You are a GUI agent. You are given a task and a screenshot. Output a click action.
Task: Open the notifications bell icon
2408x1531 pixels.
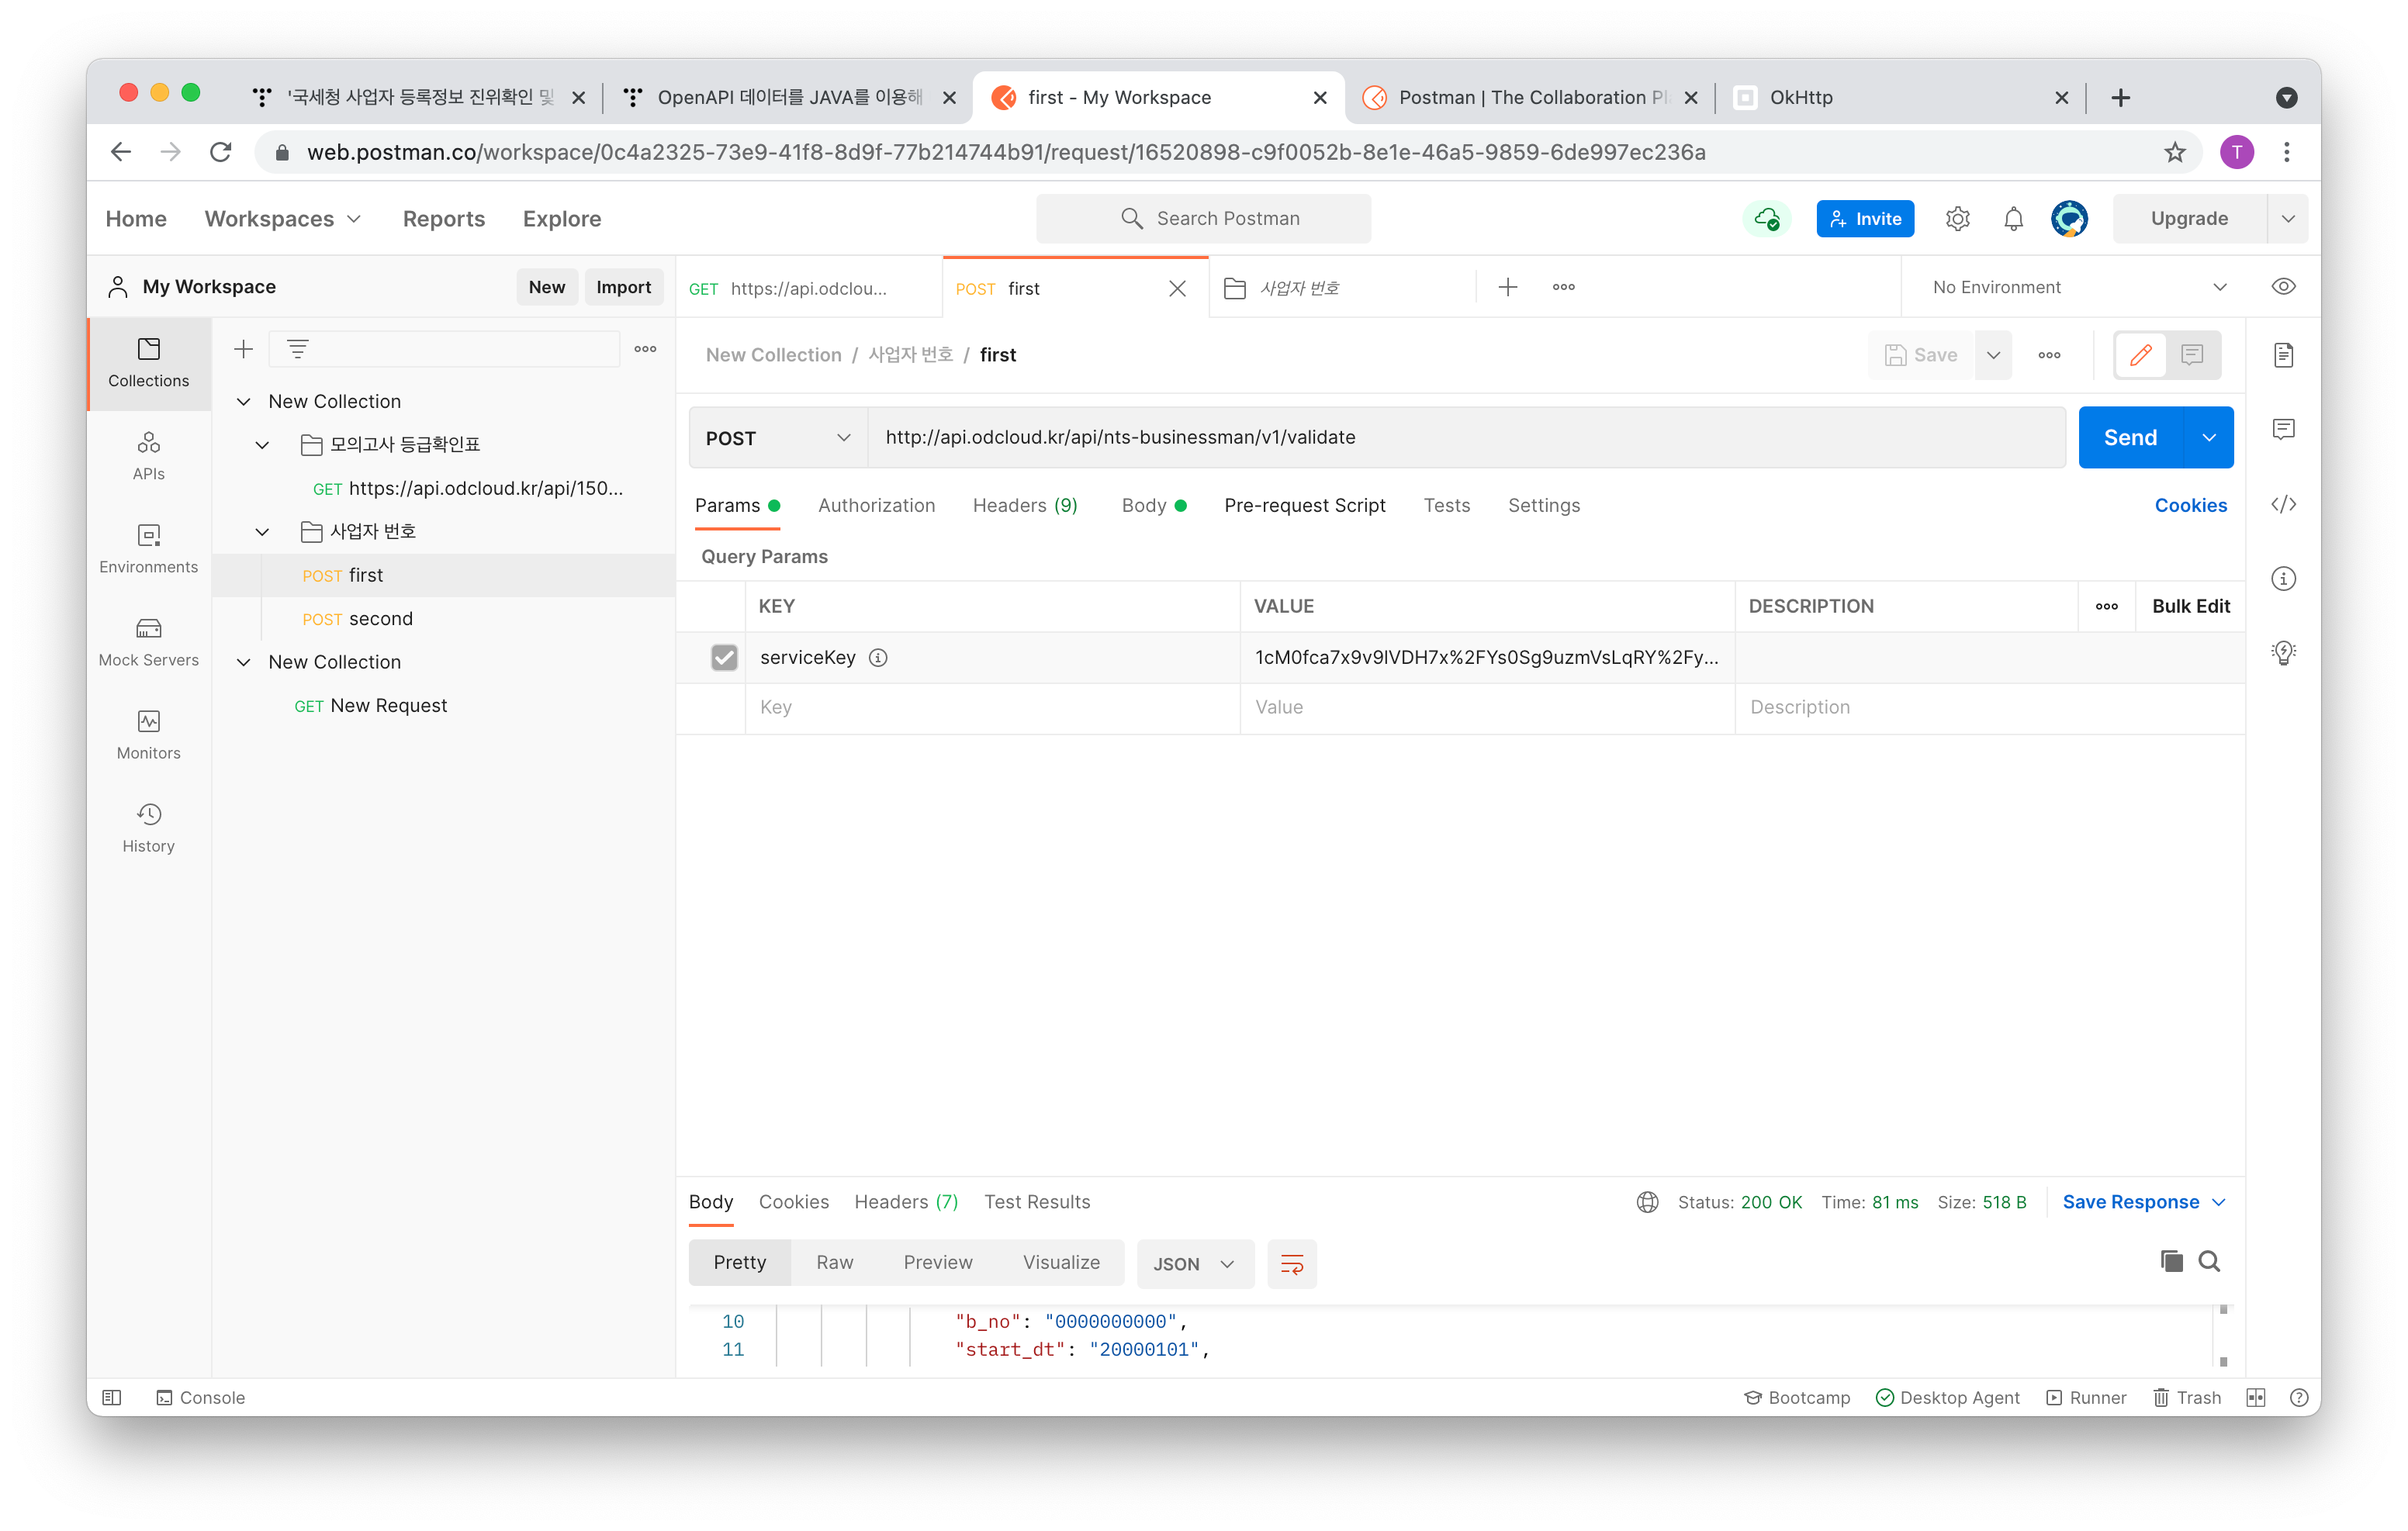(x=2013, y=218)
